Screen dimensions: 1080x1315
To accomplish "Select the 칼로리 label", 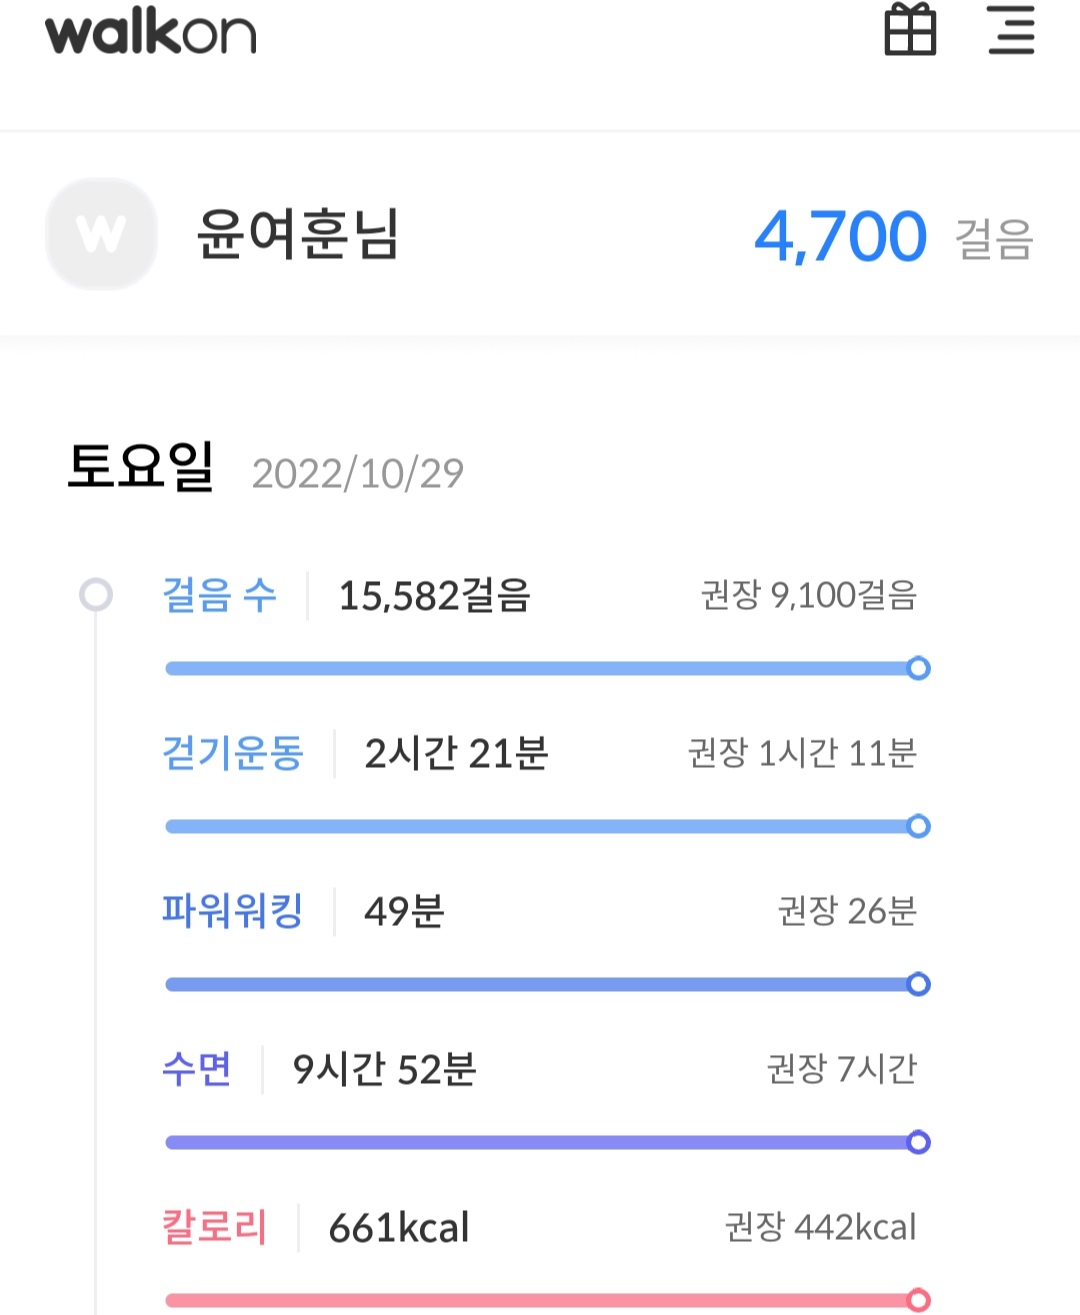I will (x=215, y=1227).
